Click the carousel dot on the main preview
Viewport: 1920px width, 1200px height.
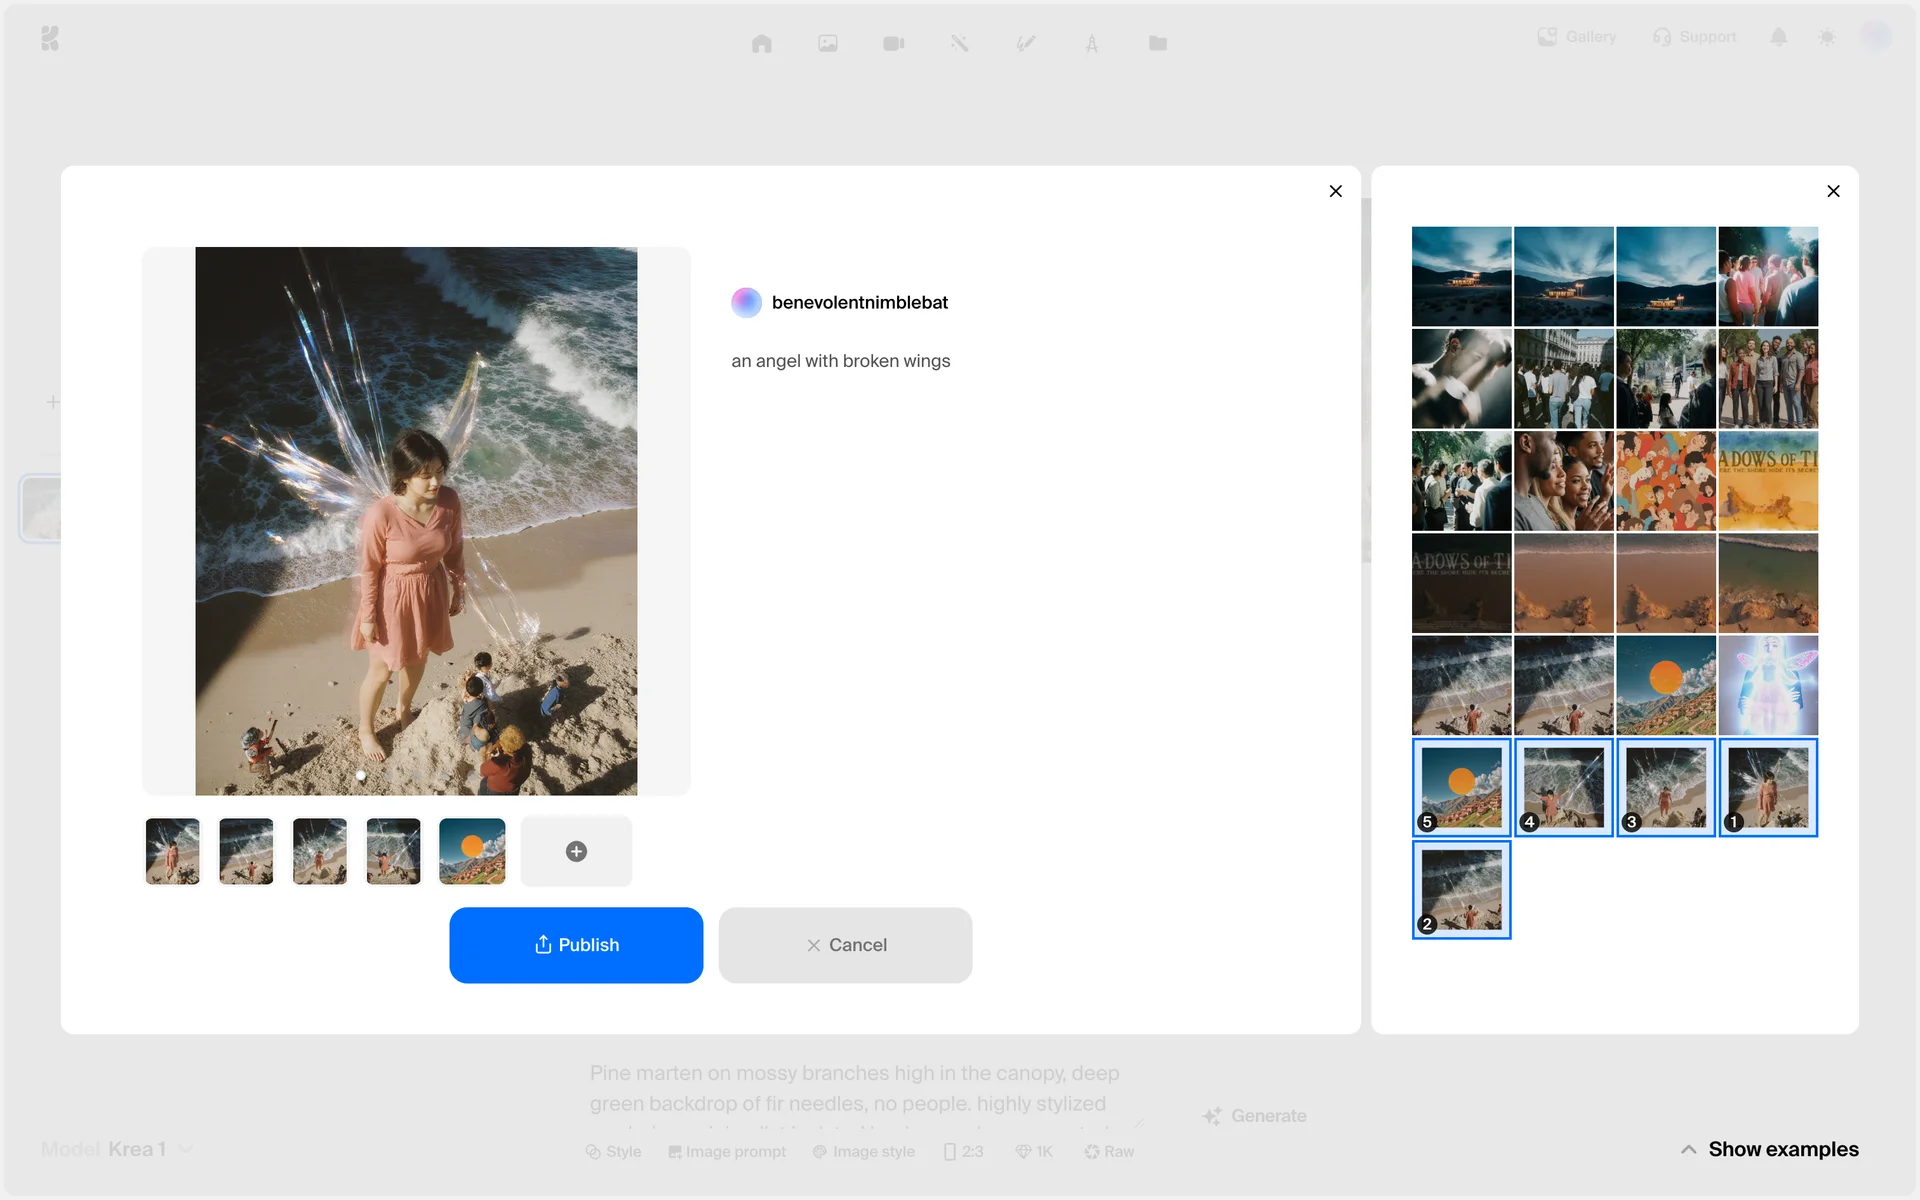coord(361,775)
